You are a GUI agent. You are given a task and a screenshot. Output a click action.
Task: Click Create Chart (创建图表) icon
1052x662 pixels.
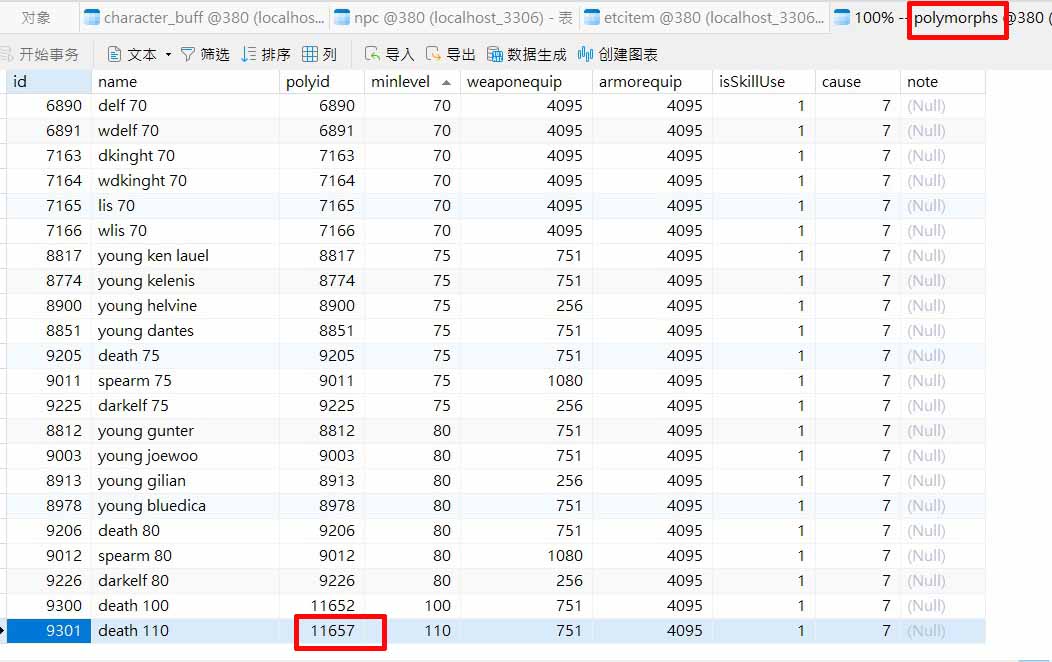click(x=585, y=54)
